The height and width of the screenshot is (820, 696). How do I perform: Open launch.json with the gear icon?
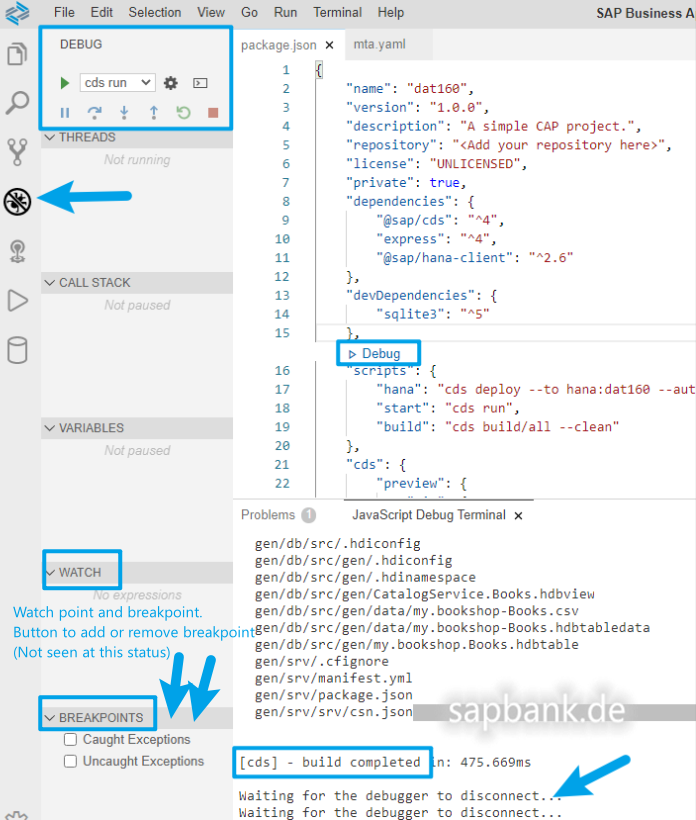171,83
